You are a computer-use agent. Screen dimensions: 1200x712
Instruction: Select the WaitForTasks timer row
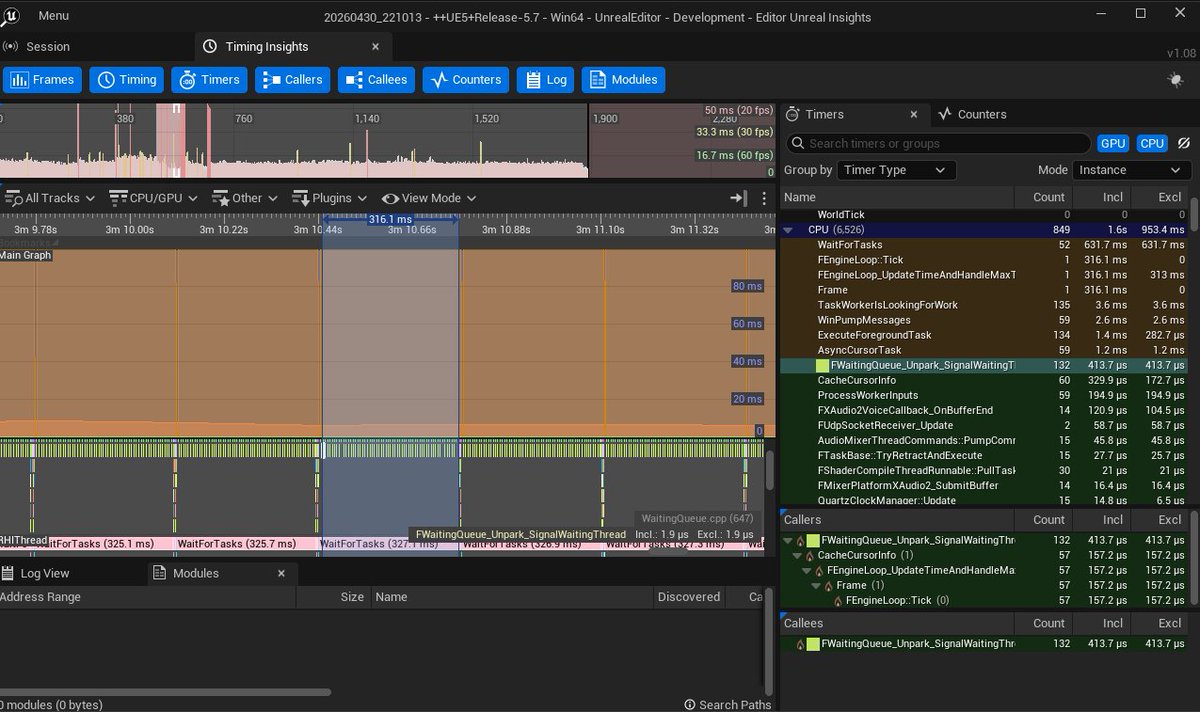click(985, 244)
